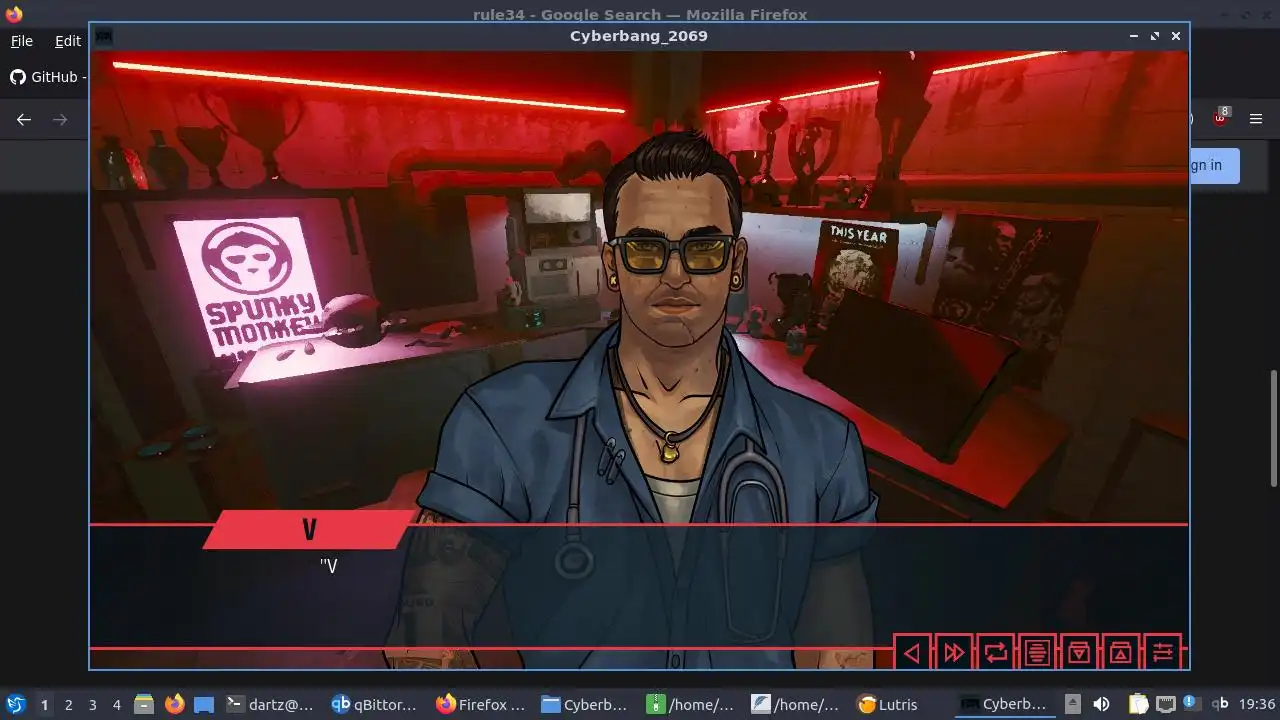Minimize the Cyberbang_2069 window
Image resolution: width=1280 pixels, height=720 pixels.
[x=1133, y=36]
